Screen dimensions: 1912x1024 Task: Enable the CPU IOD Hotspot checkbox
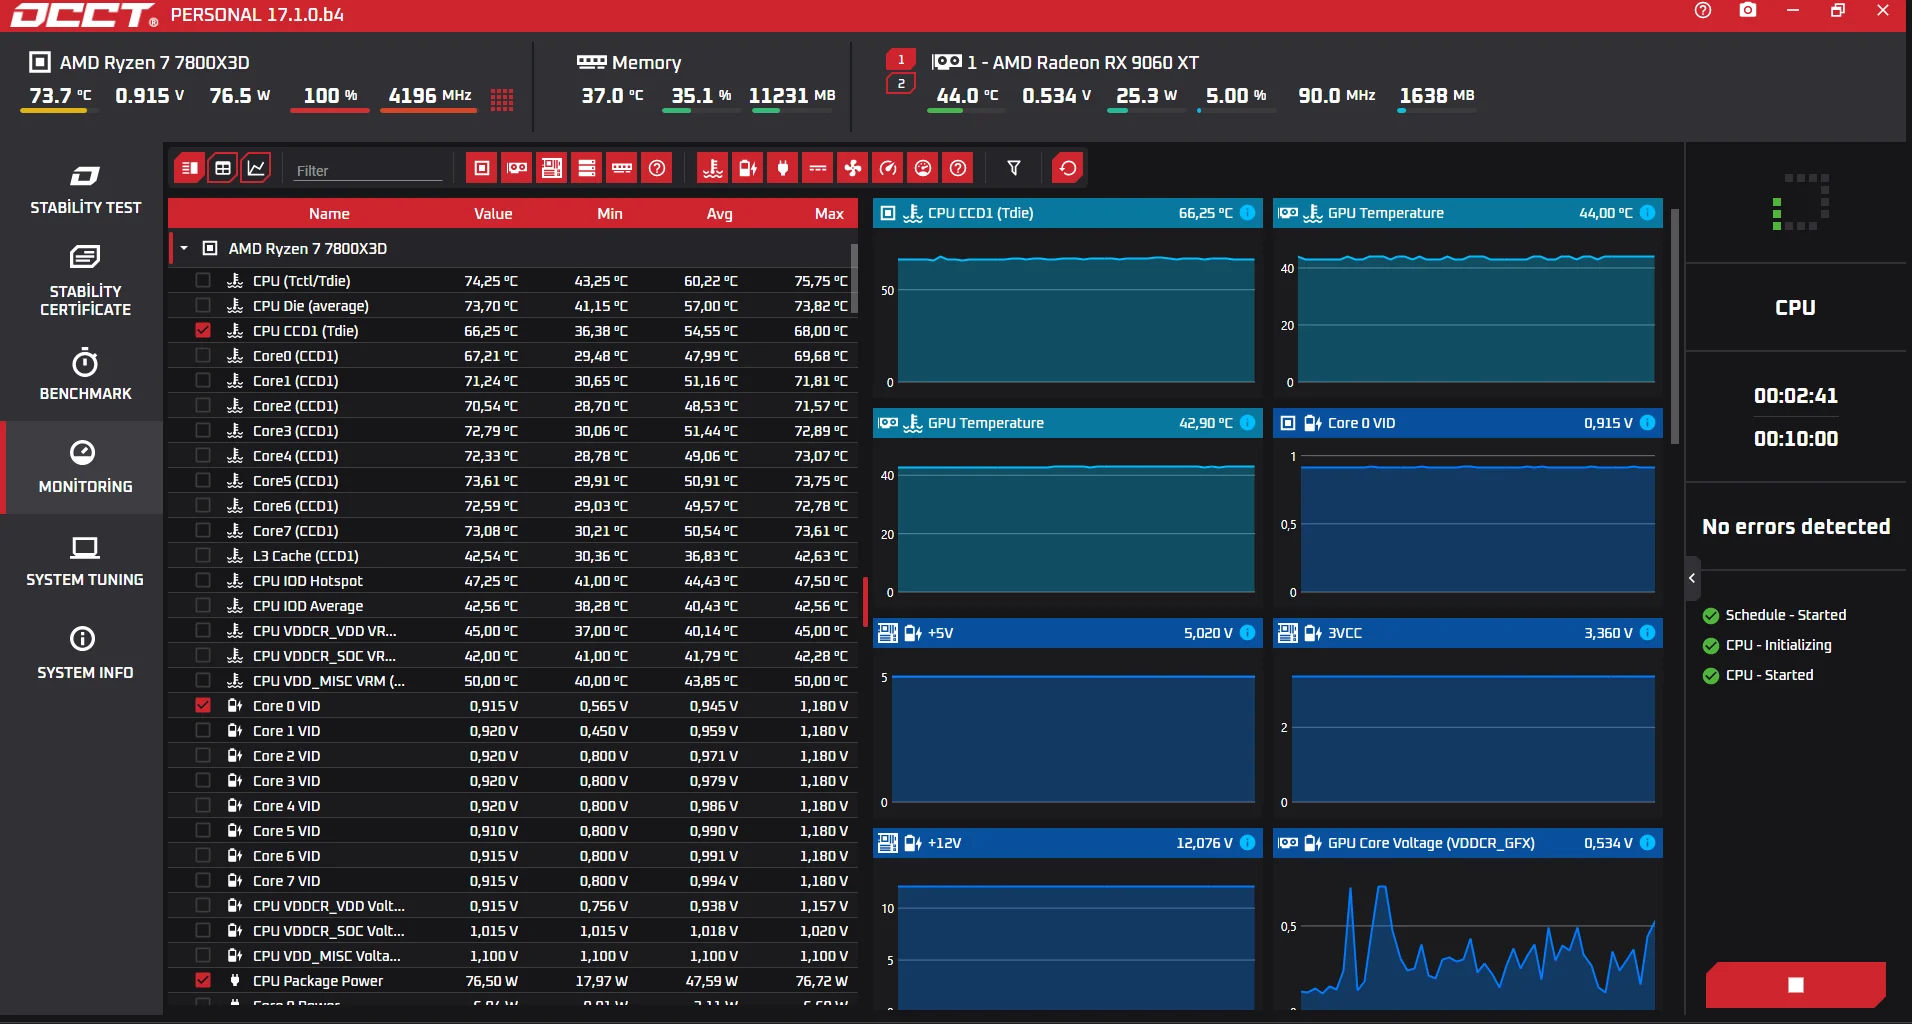pos(203,581)
